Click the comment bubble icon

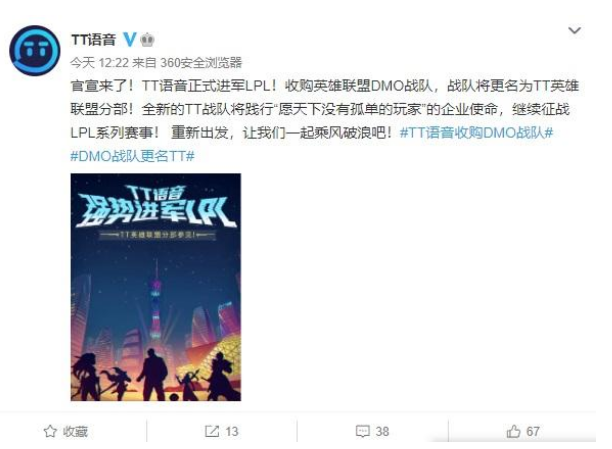363,431
